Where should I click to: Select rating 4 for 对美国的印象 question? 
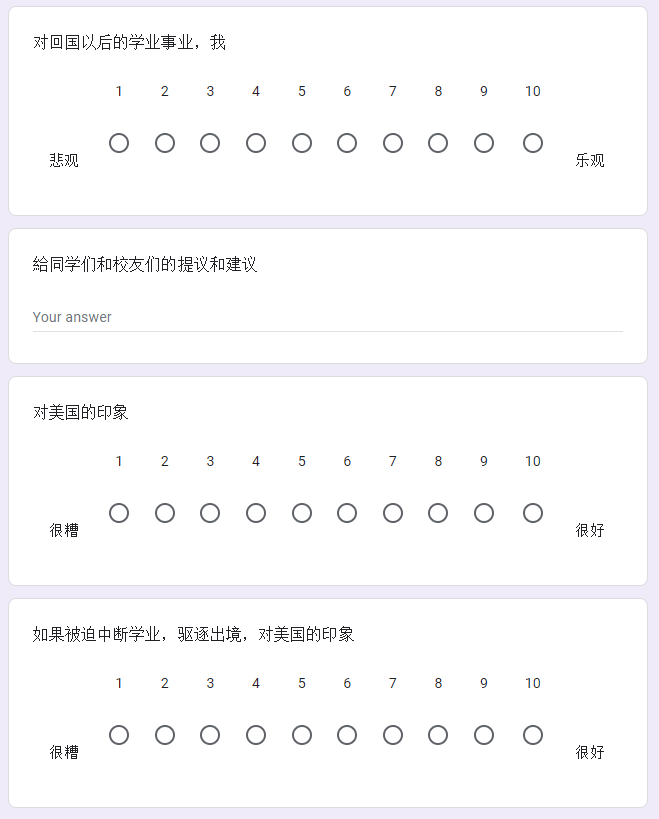pos(256,513)
